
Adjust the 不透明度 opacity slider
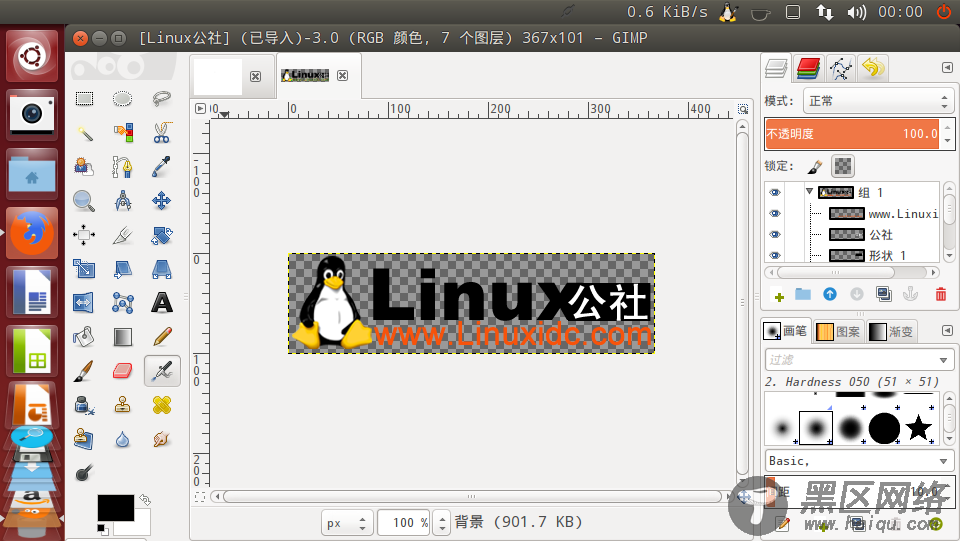[852, 134]
